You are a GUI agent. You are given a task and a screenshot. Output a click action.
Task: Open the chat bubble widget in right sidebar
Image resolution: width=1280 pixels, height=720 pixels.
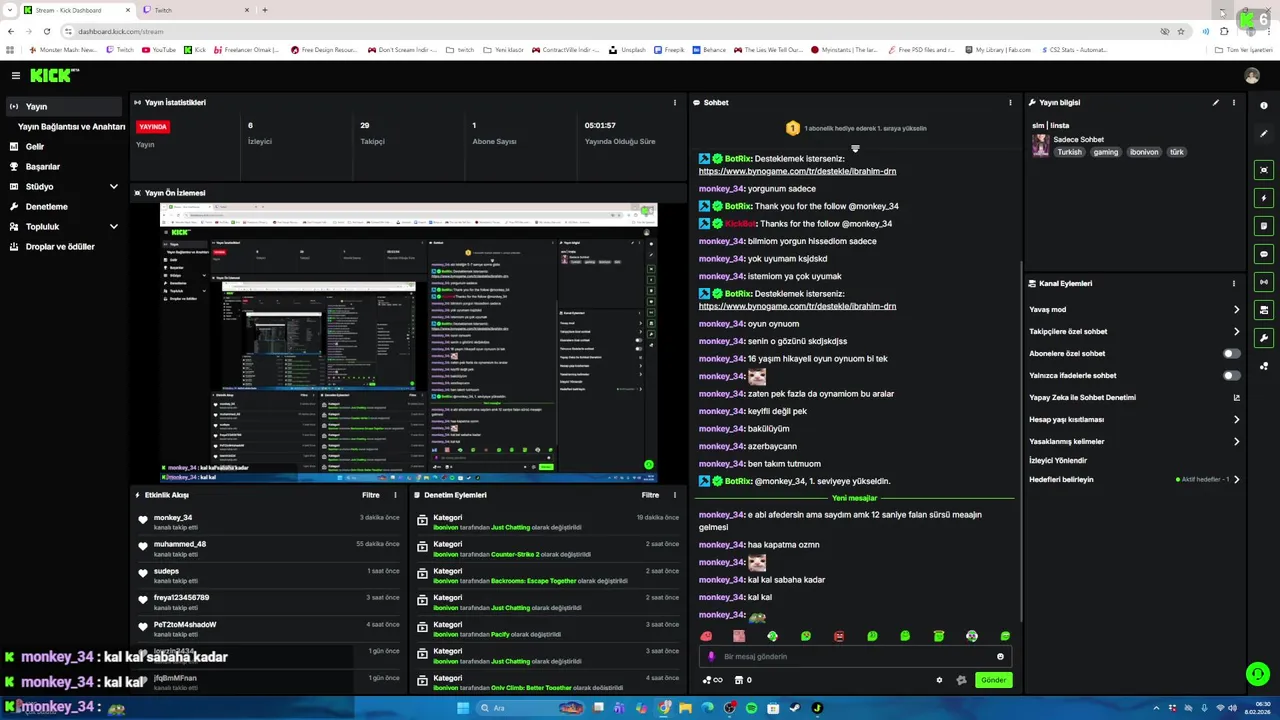click(x=1264, y=254)
